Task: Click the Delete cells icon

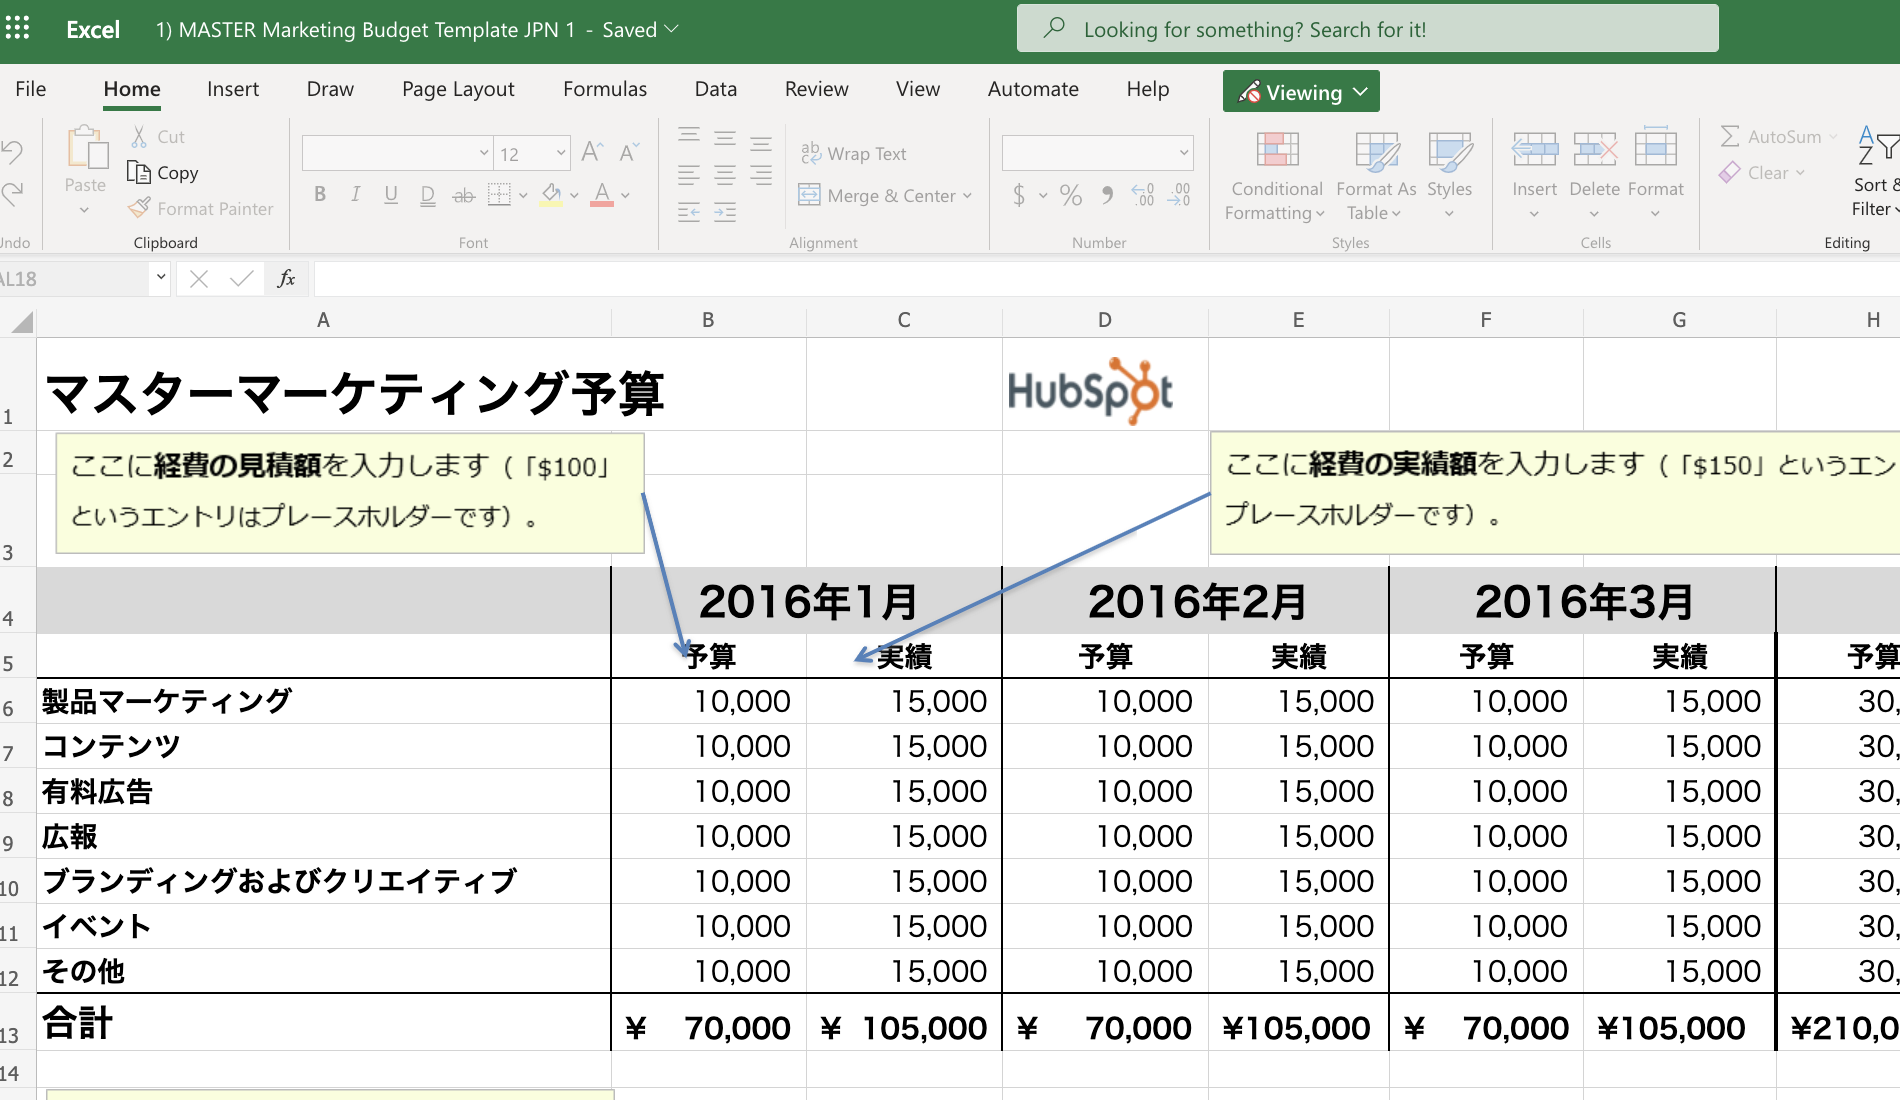Action: pyautogui.click(x=1594, y=150)
